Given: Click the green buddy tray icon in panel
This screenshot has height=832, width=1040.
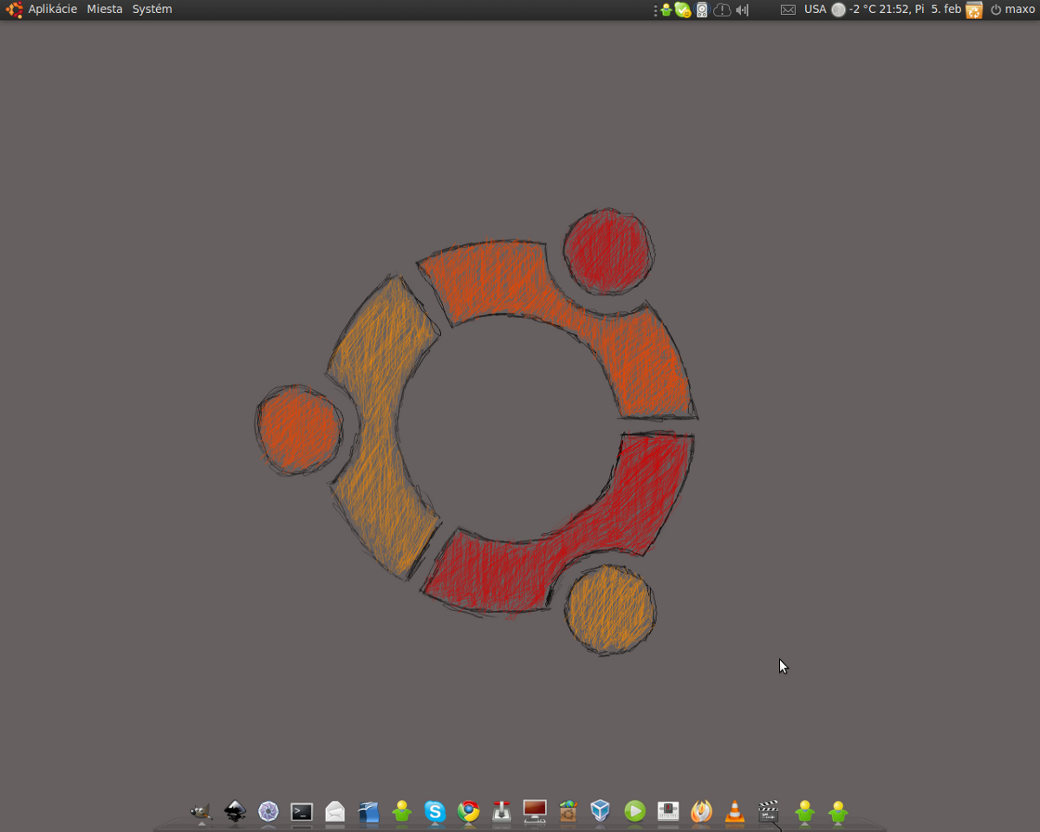Looking at the screenshot, I should tap(666, 10).
